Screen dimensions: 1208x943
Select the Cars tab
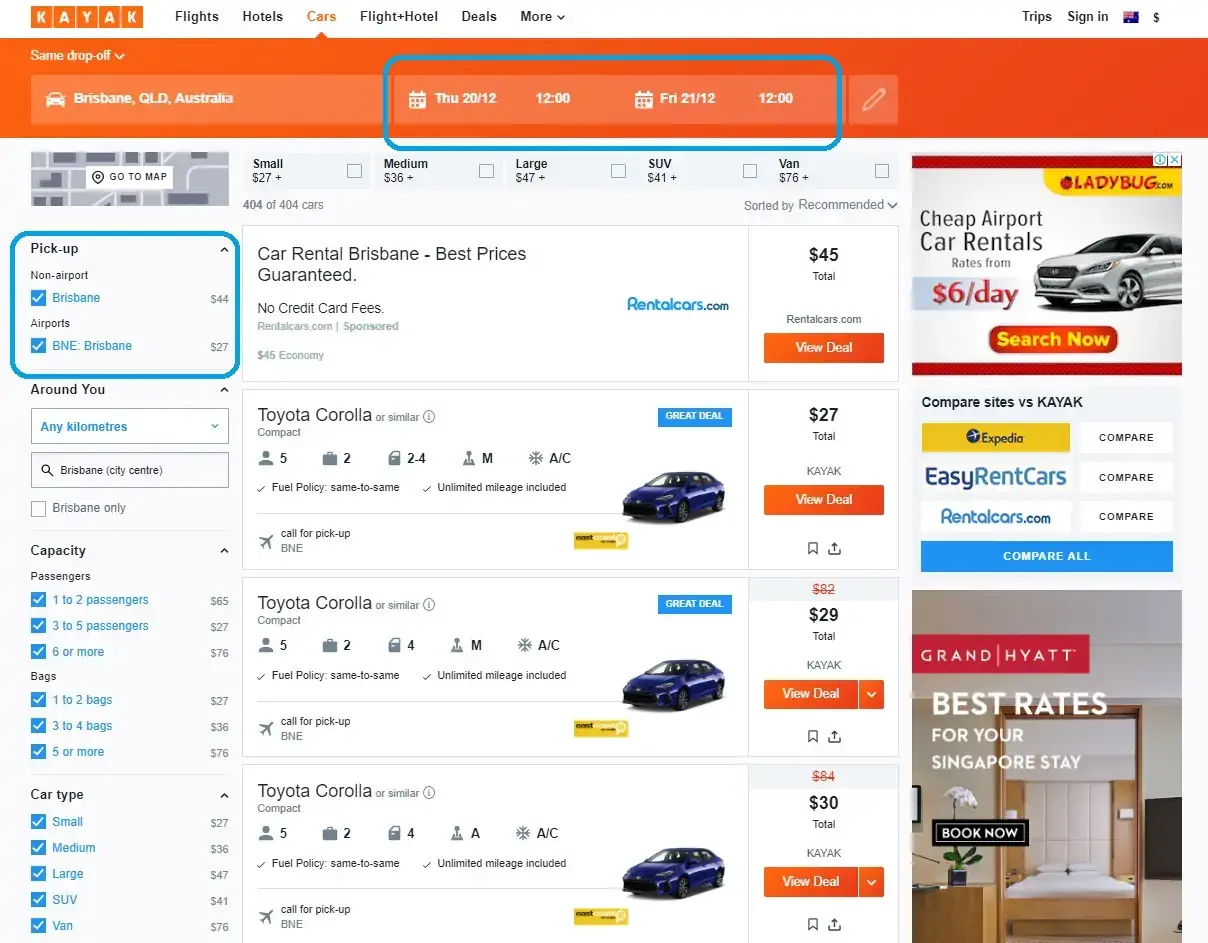(x=321, y=17)
